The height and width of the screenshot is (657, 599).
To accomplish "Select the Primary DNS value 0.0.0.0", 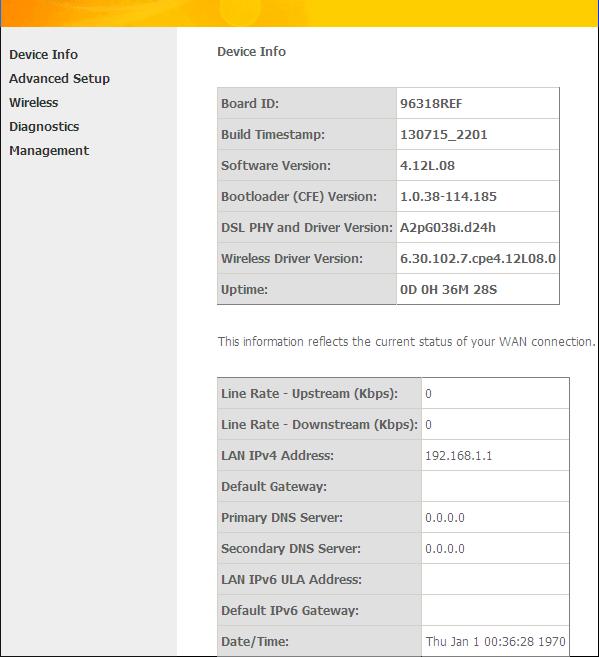I will pos(445,517).
